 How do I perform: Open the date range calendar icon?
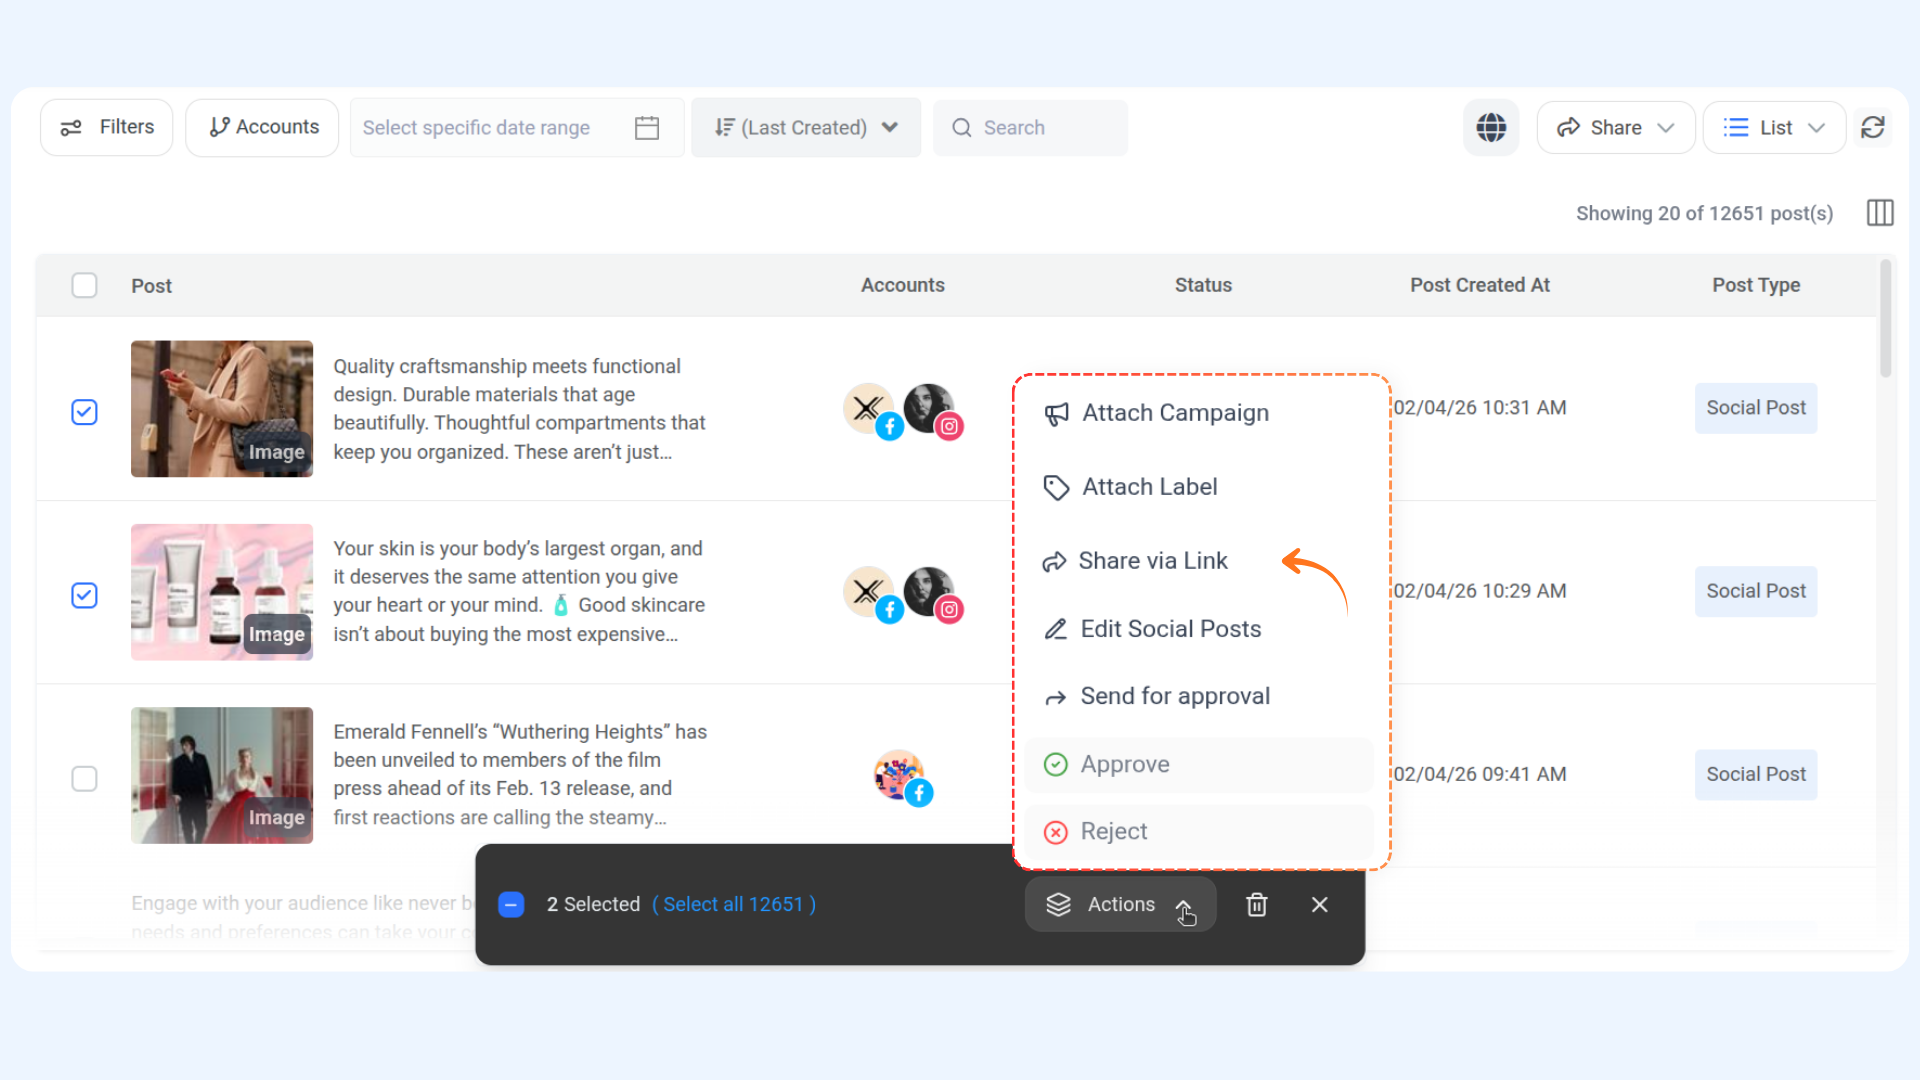(647, 128)
